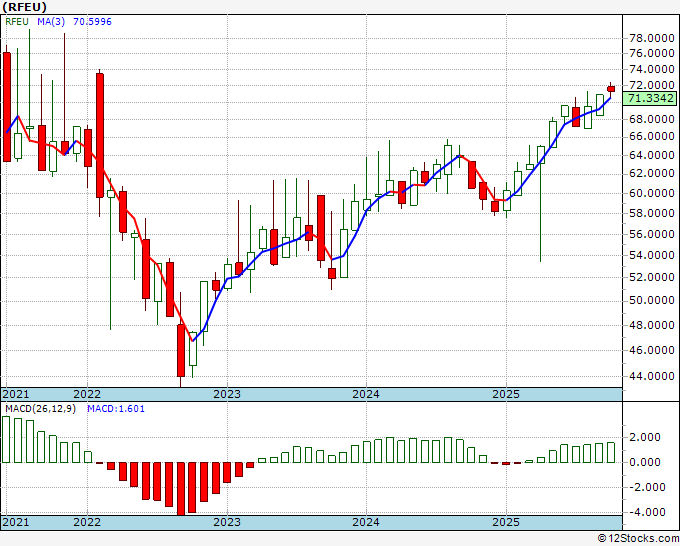Image resolution: width=680 pixels, height=546 pixels.
Task: Click the 50.0000 price axis label
Action: pyautogui.click(x=651, y=301)
